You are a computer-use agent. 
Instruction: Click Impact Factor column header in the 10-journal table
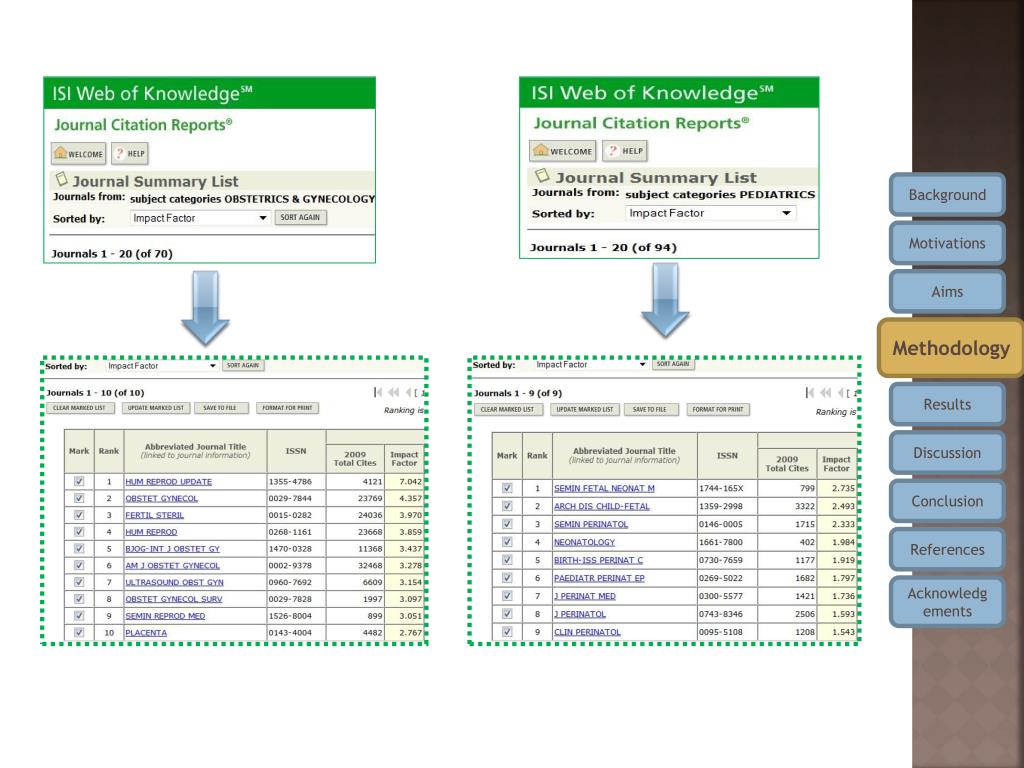tap(404, 458)
